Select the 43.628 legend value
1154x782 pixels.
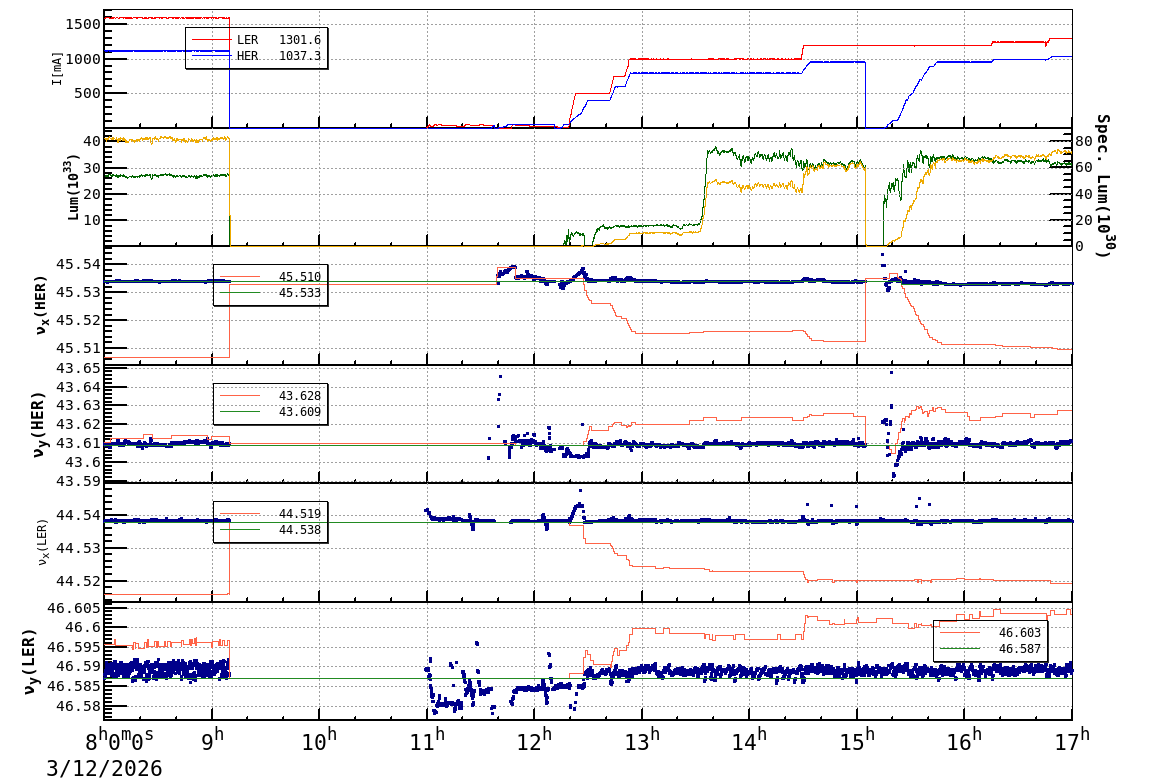[300, 396]
